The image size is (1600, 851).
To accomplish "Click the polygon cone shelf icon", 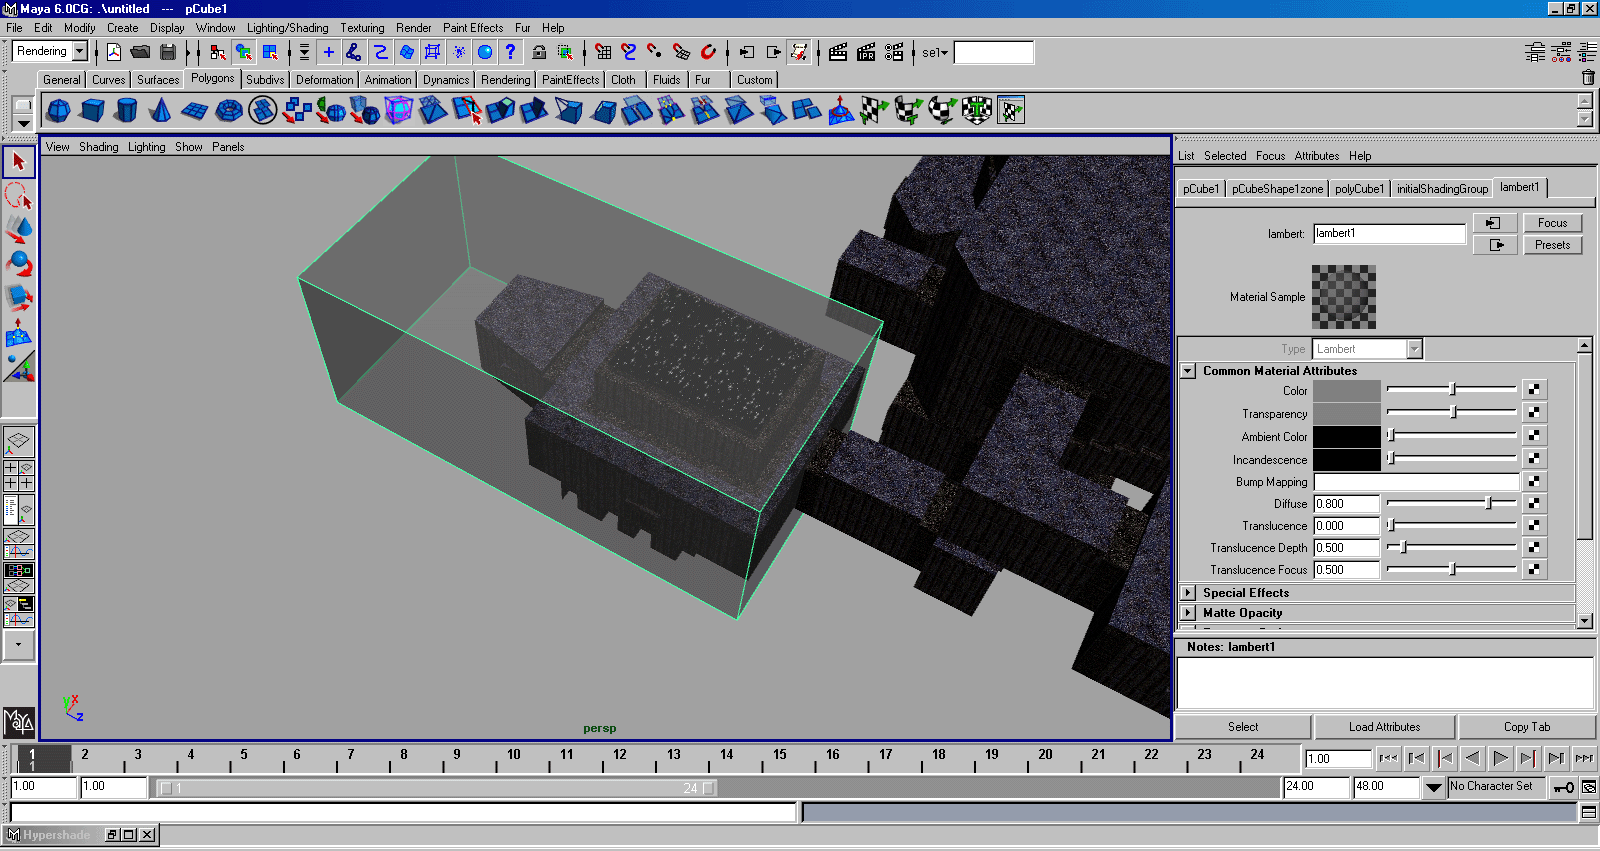I will (x=161, y=110).
